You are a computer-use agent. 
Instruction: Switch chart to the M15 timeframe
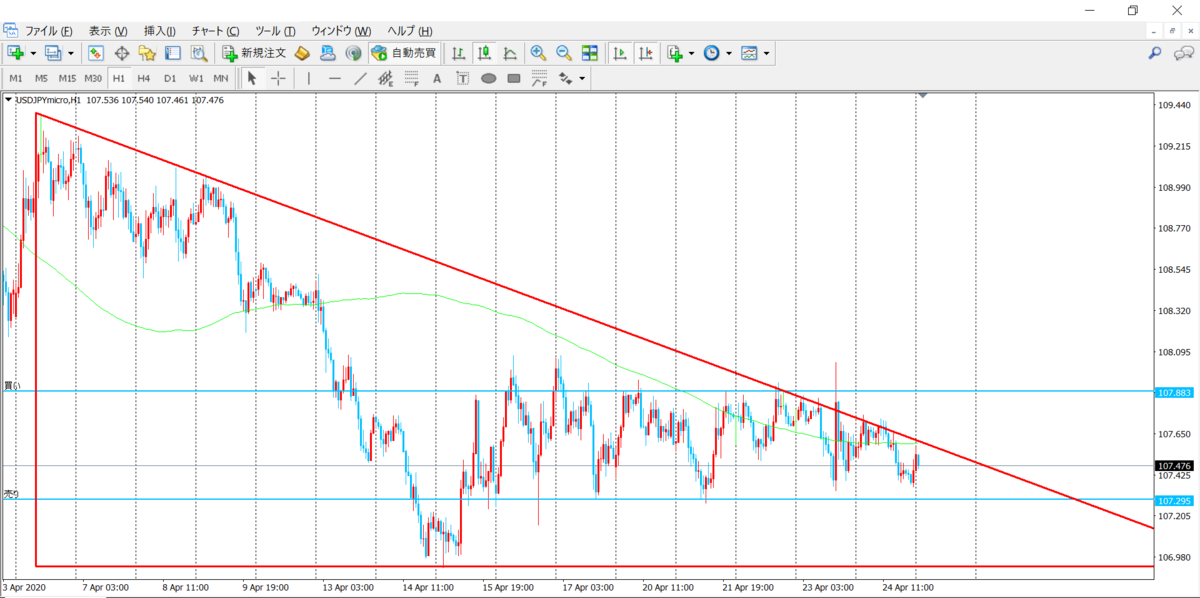[67, 78]
